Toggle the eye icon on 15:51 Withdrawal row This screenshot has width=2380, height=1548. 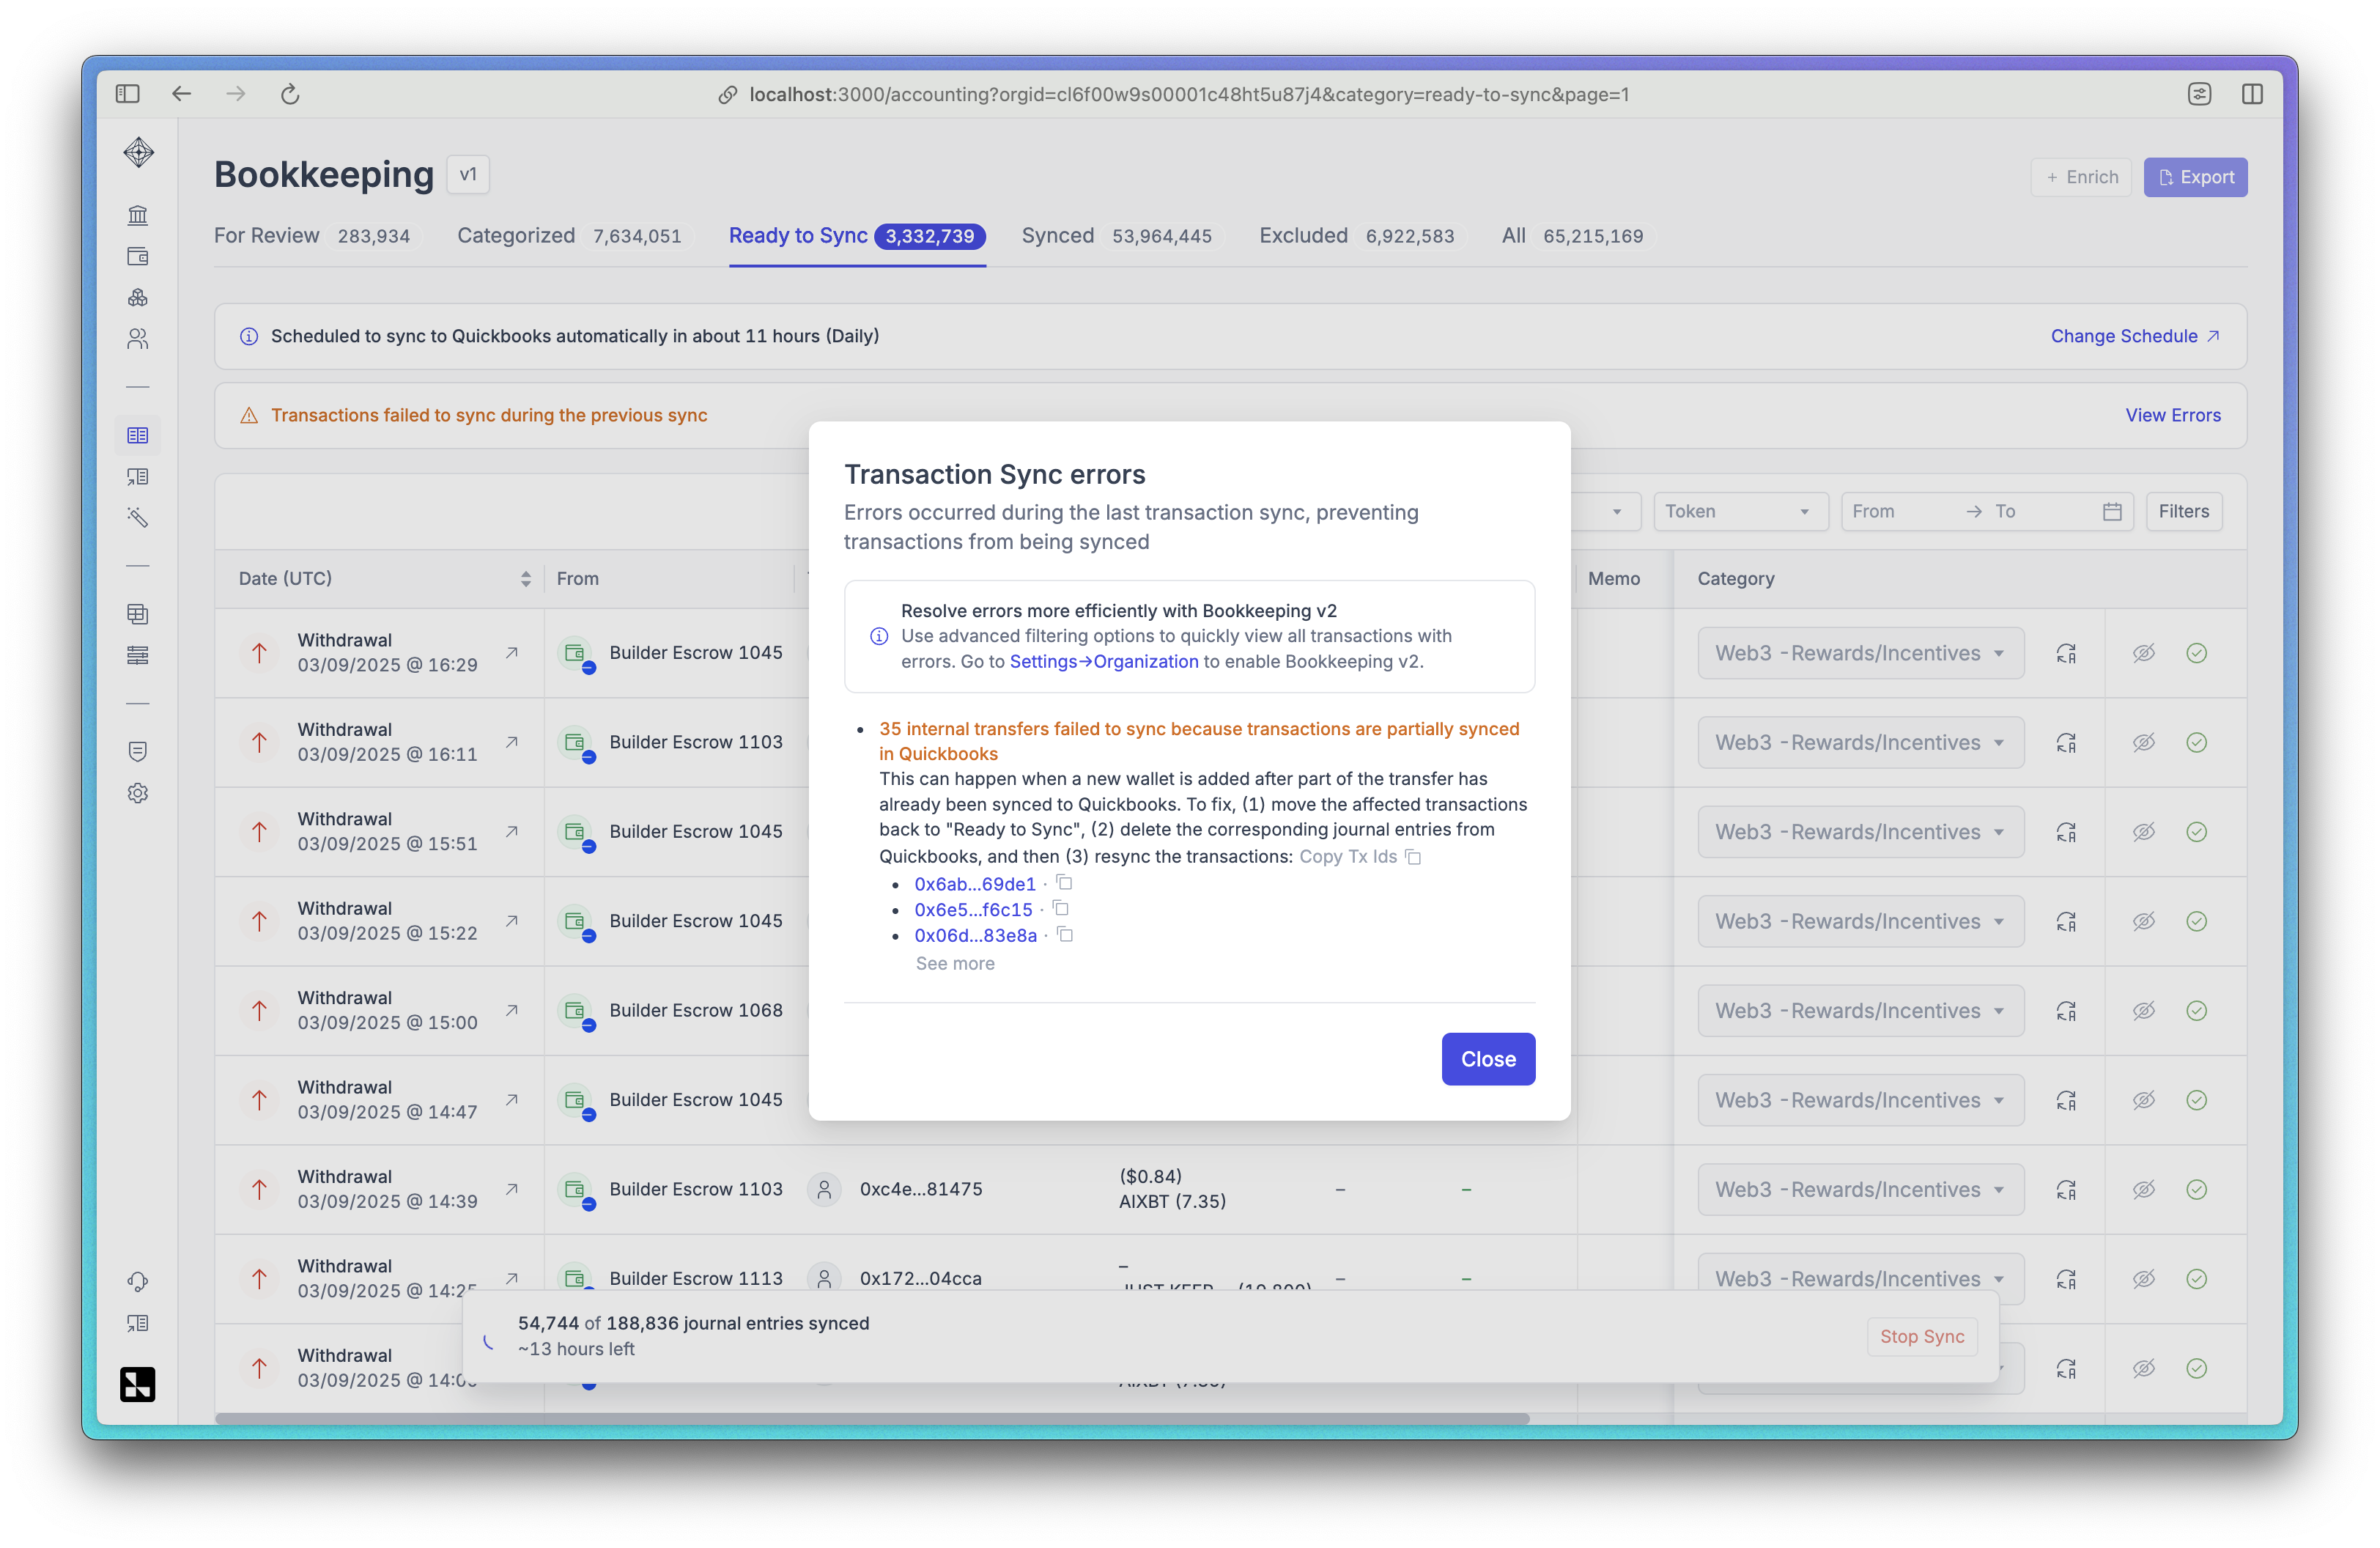[x=2143, y=832]
